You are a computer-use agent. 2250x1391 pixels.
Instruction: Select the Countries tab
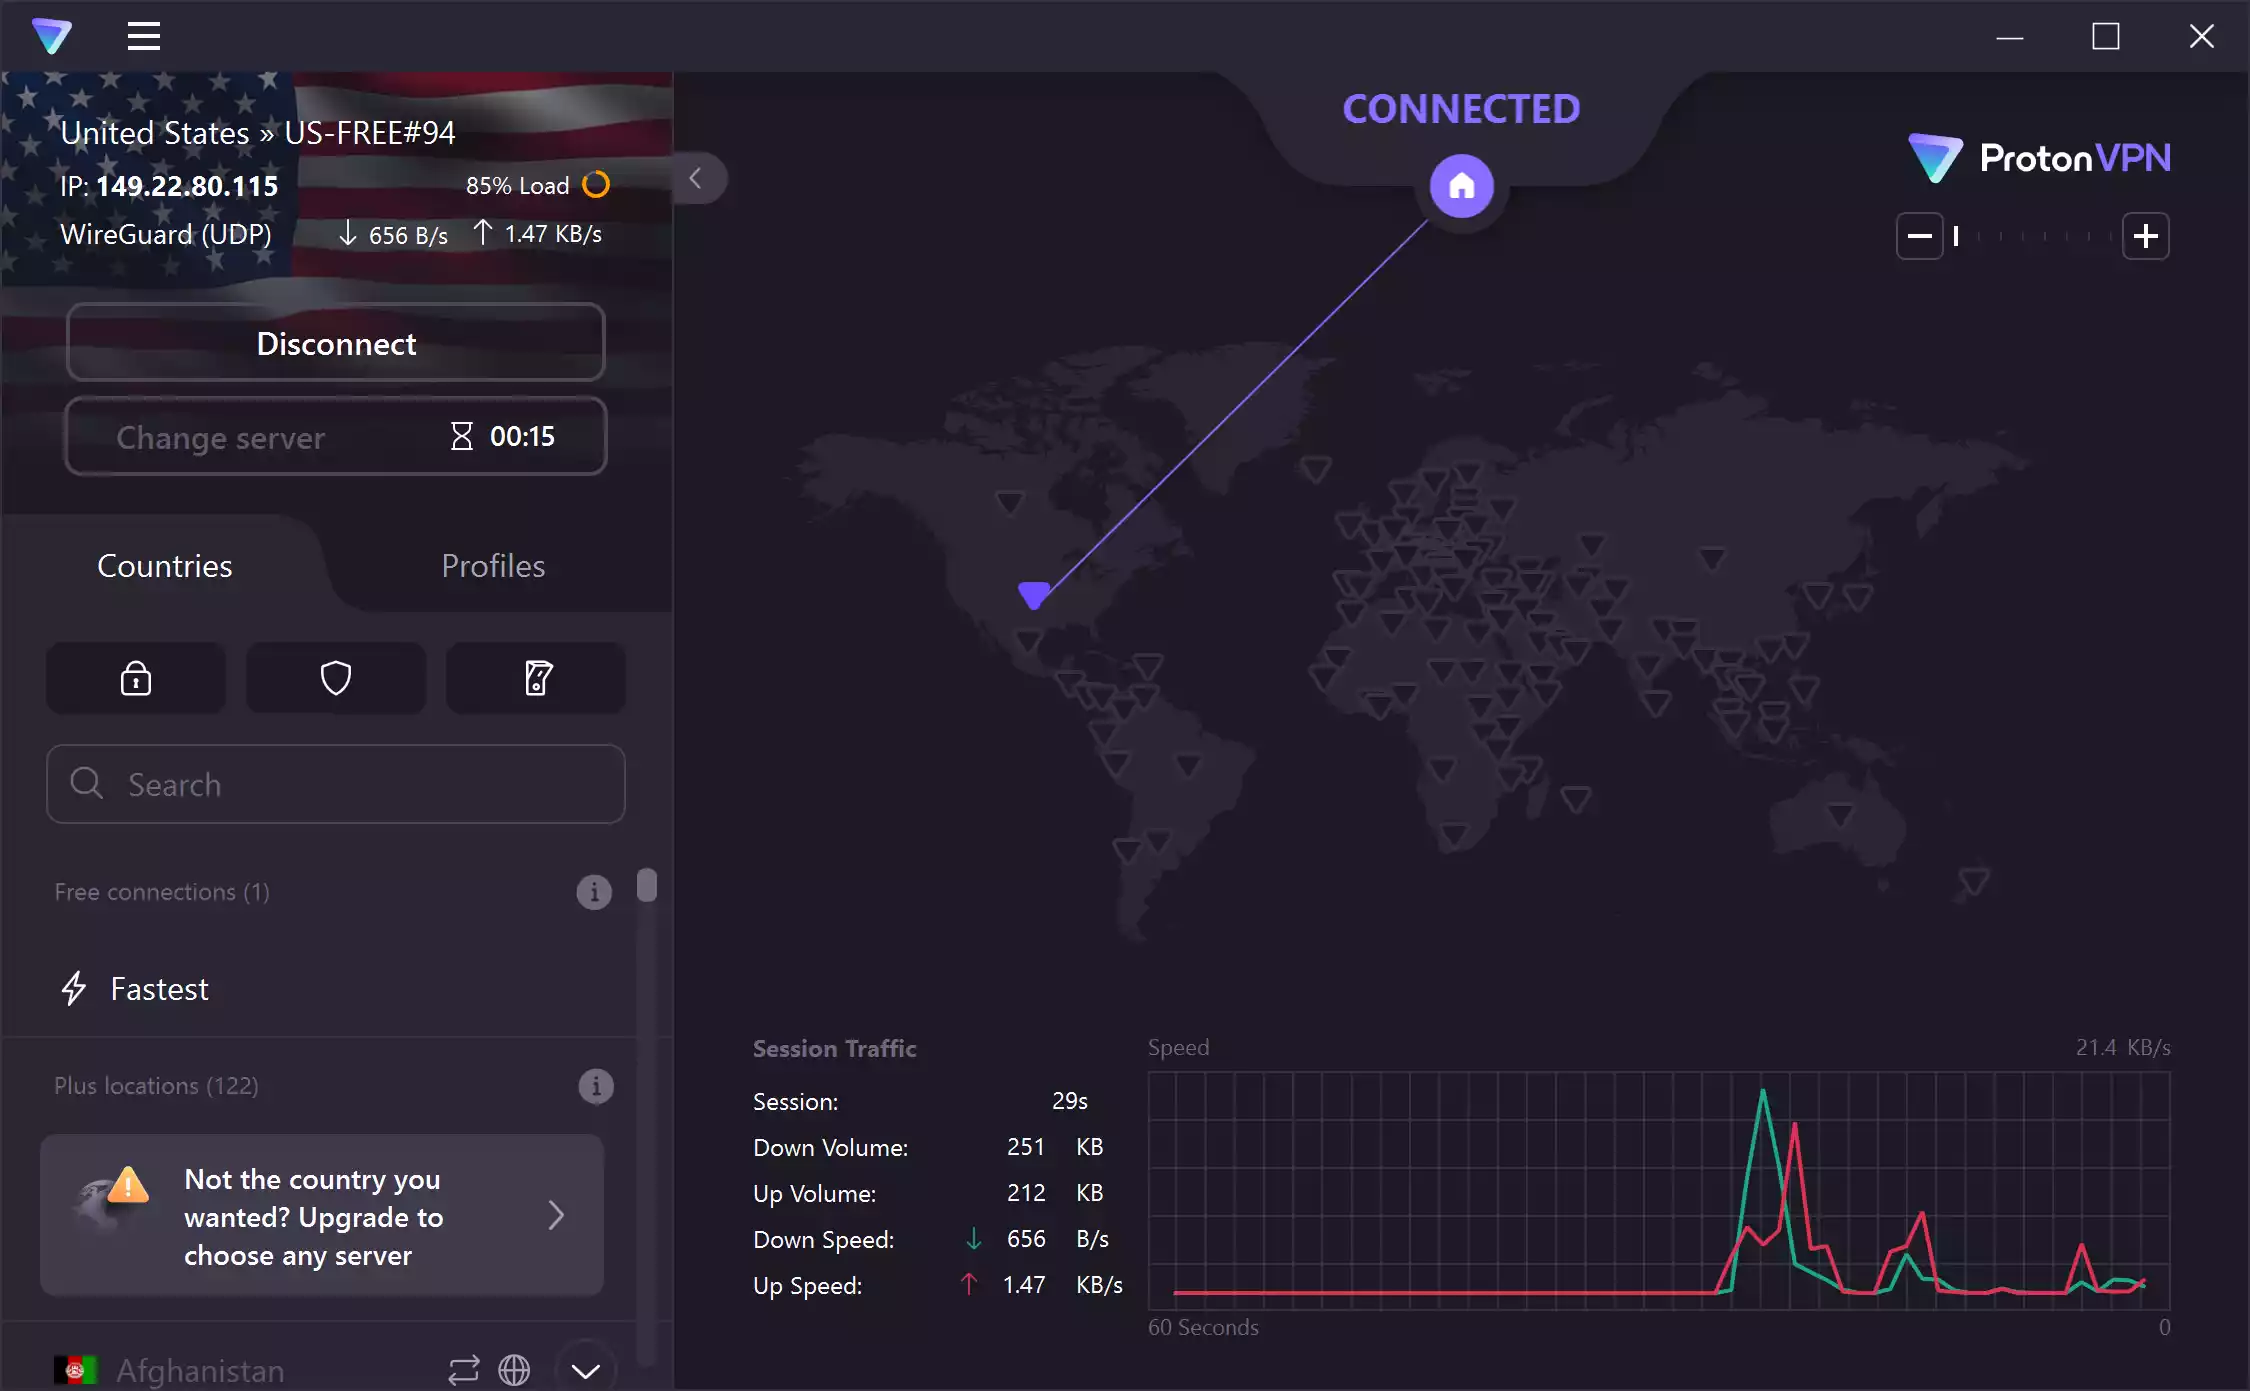(164, 565)
